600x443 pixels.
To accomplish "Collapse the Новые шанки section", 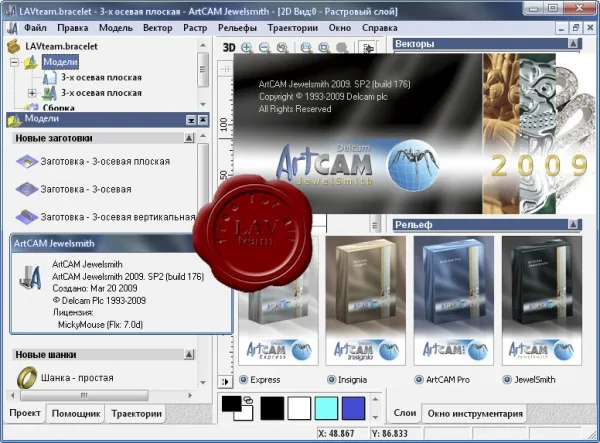I will [189, 355].
